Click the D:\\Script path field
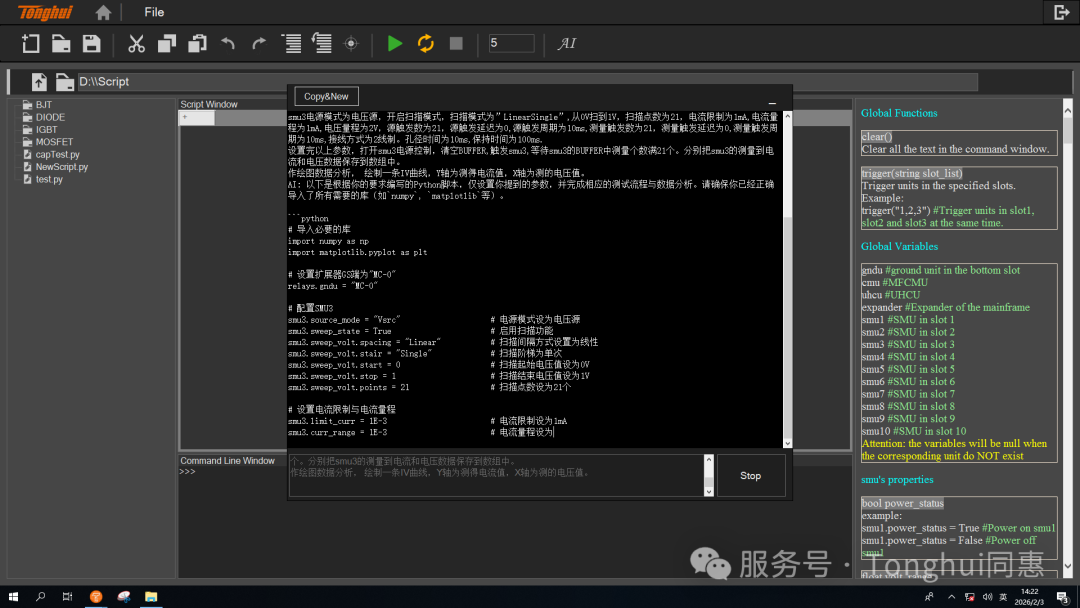 click(x=520, y=82)
